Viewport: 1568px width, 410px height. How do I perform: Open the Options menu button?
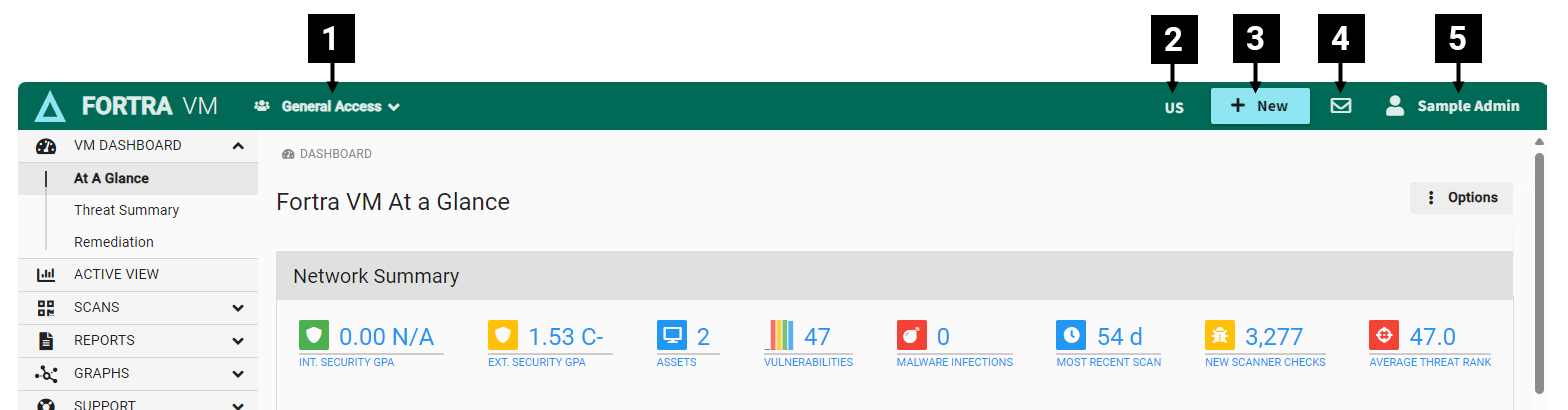1461,198
